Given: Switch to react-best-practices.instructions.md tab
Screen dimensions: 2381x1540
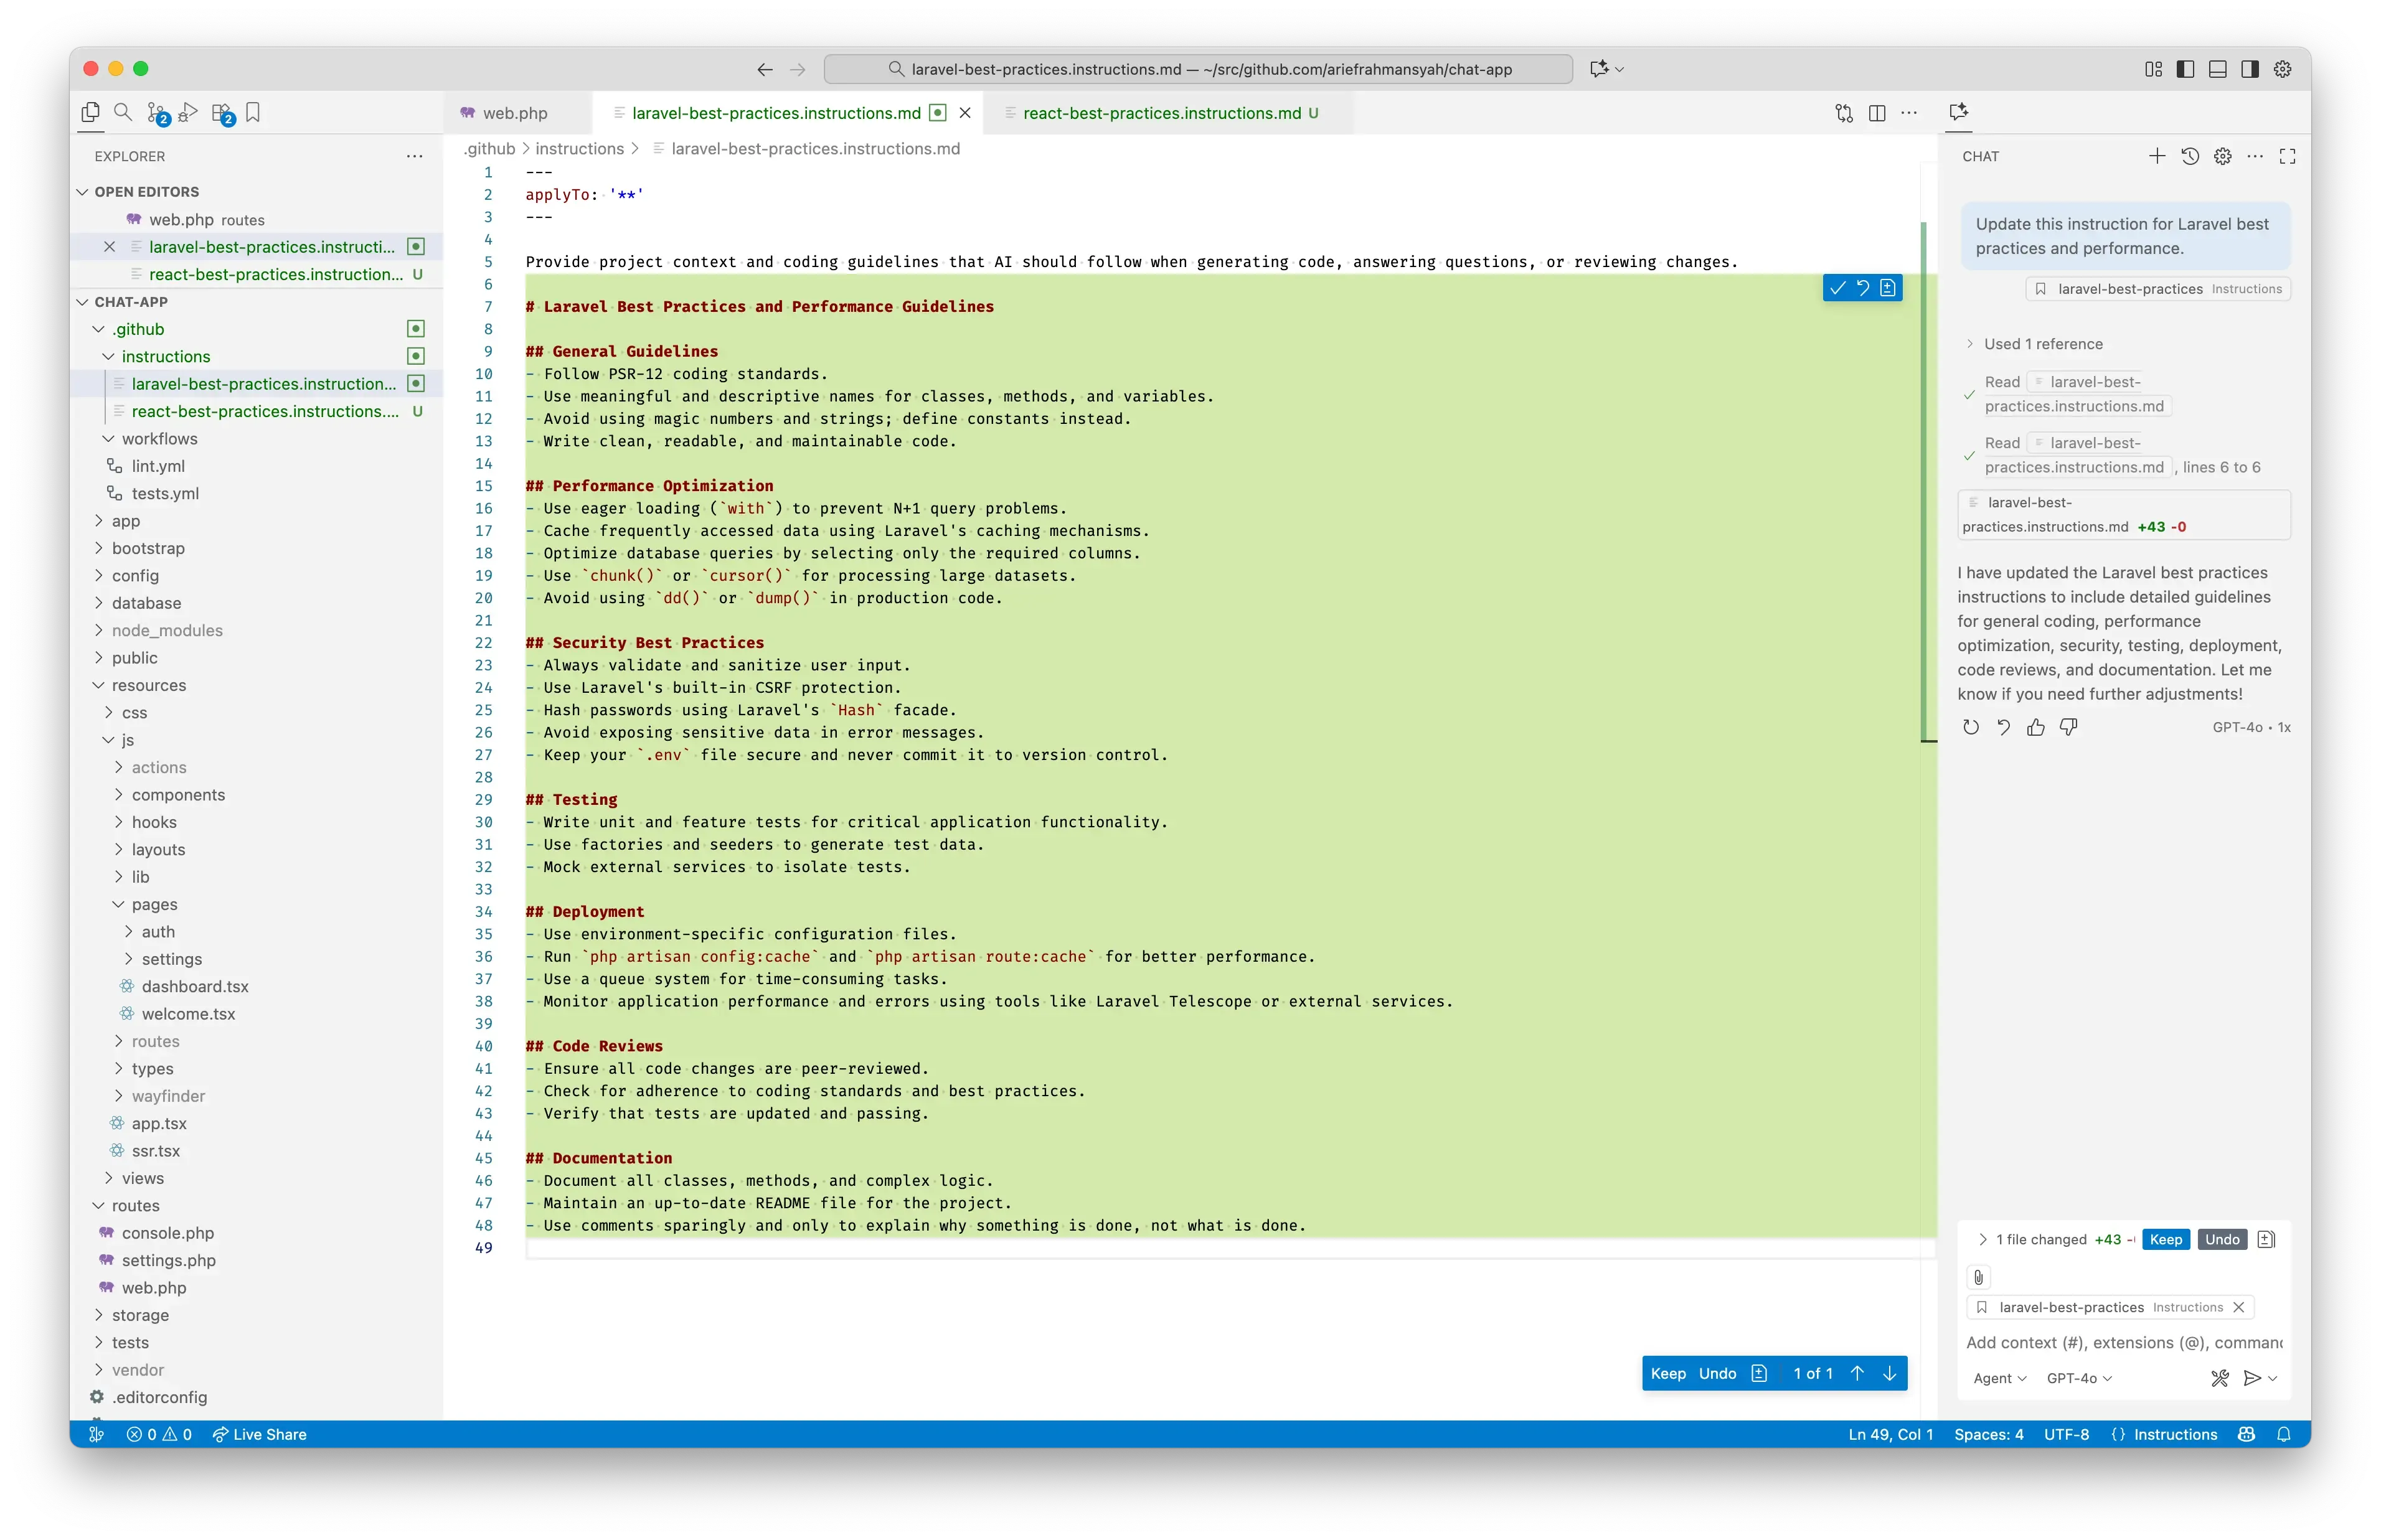Looking at the screenshot, I should [1161, 113].
